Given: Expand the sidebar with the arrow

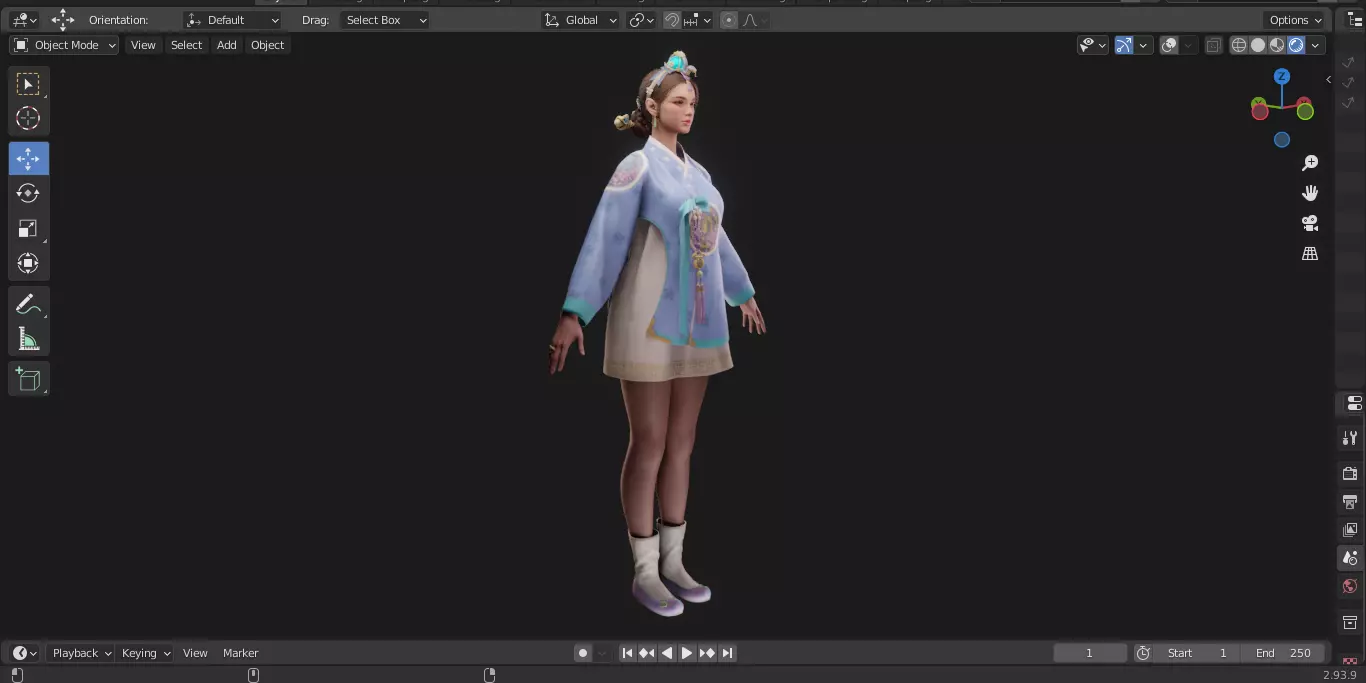Looking at the screenshot, I should pyautogui.click(x=1328, y=79).
